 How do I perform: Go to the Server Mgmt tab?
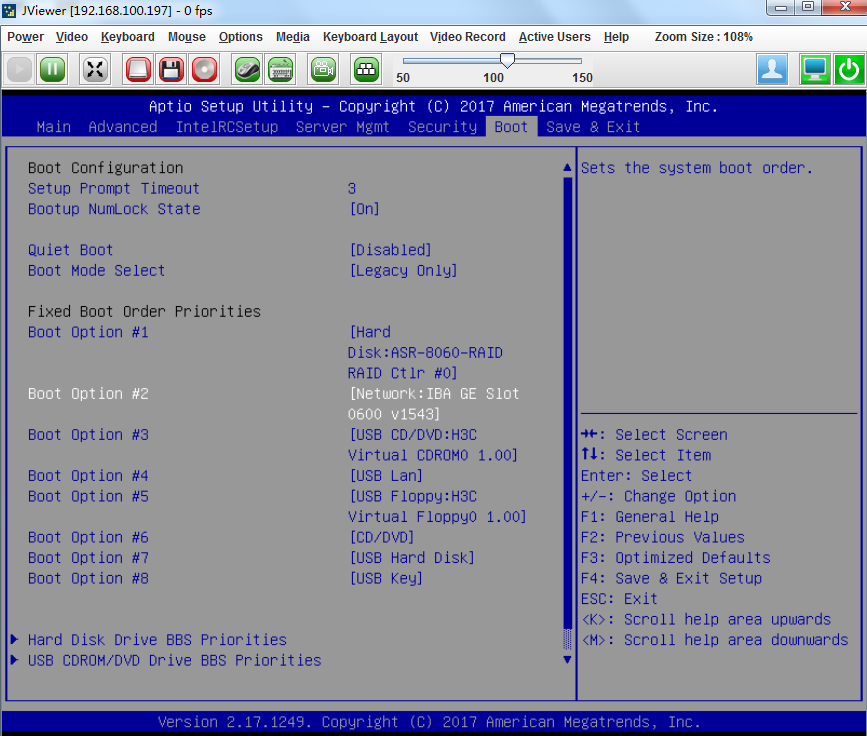pyautogui.click(x=343, y=127)
